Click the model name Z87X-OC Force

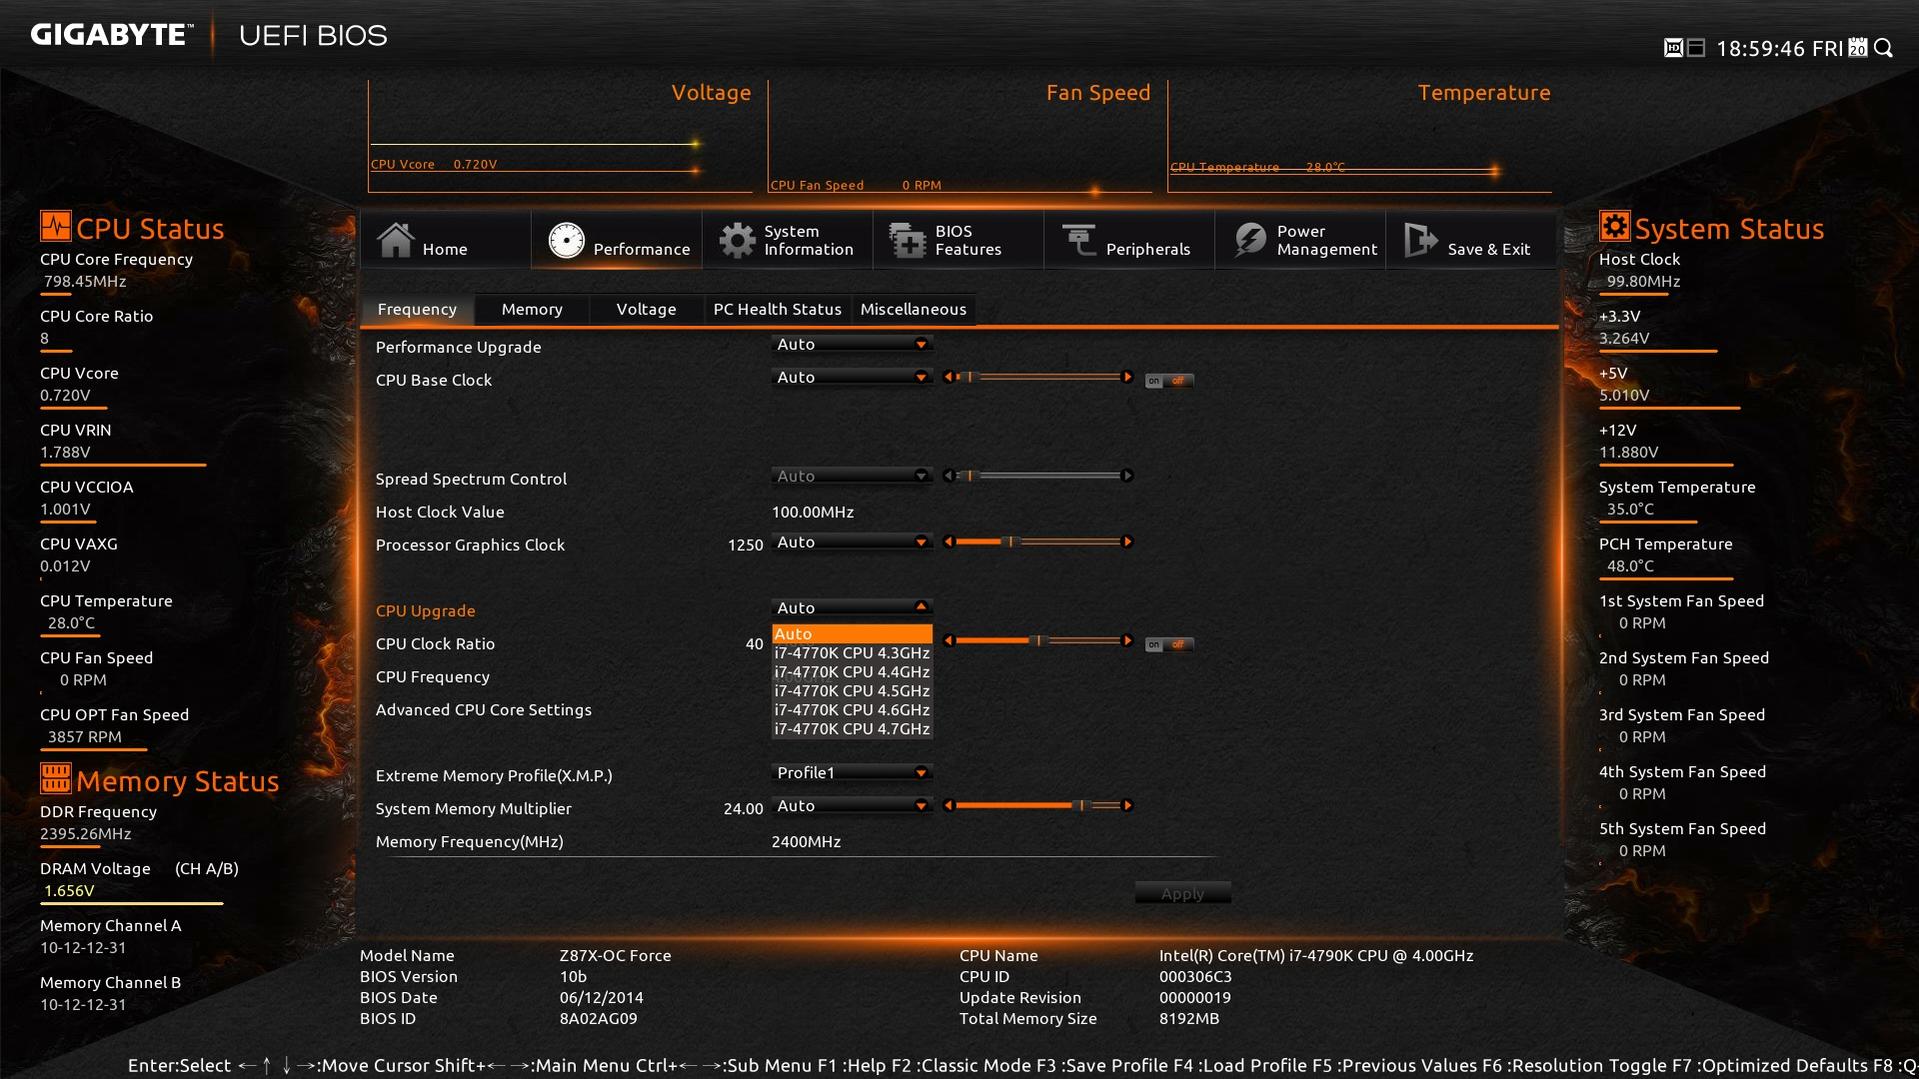[x=615, y=956]
